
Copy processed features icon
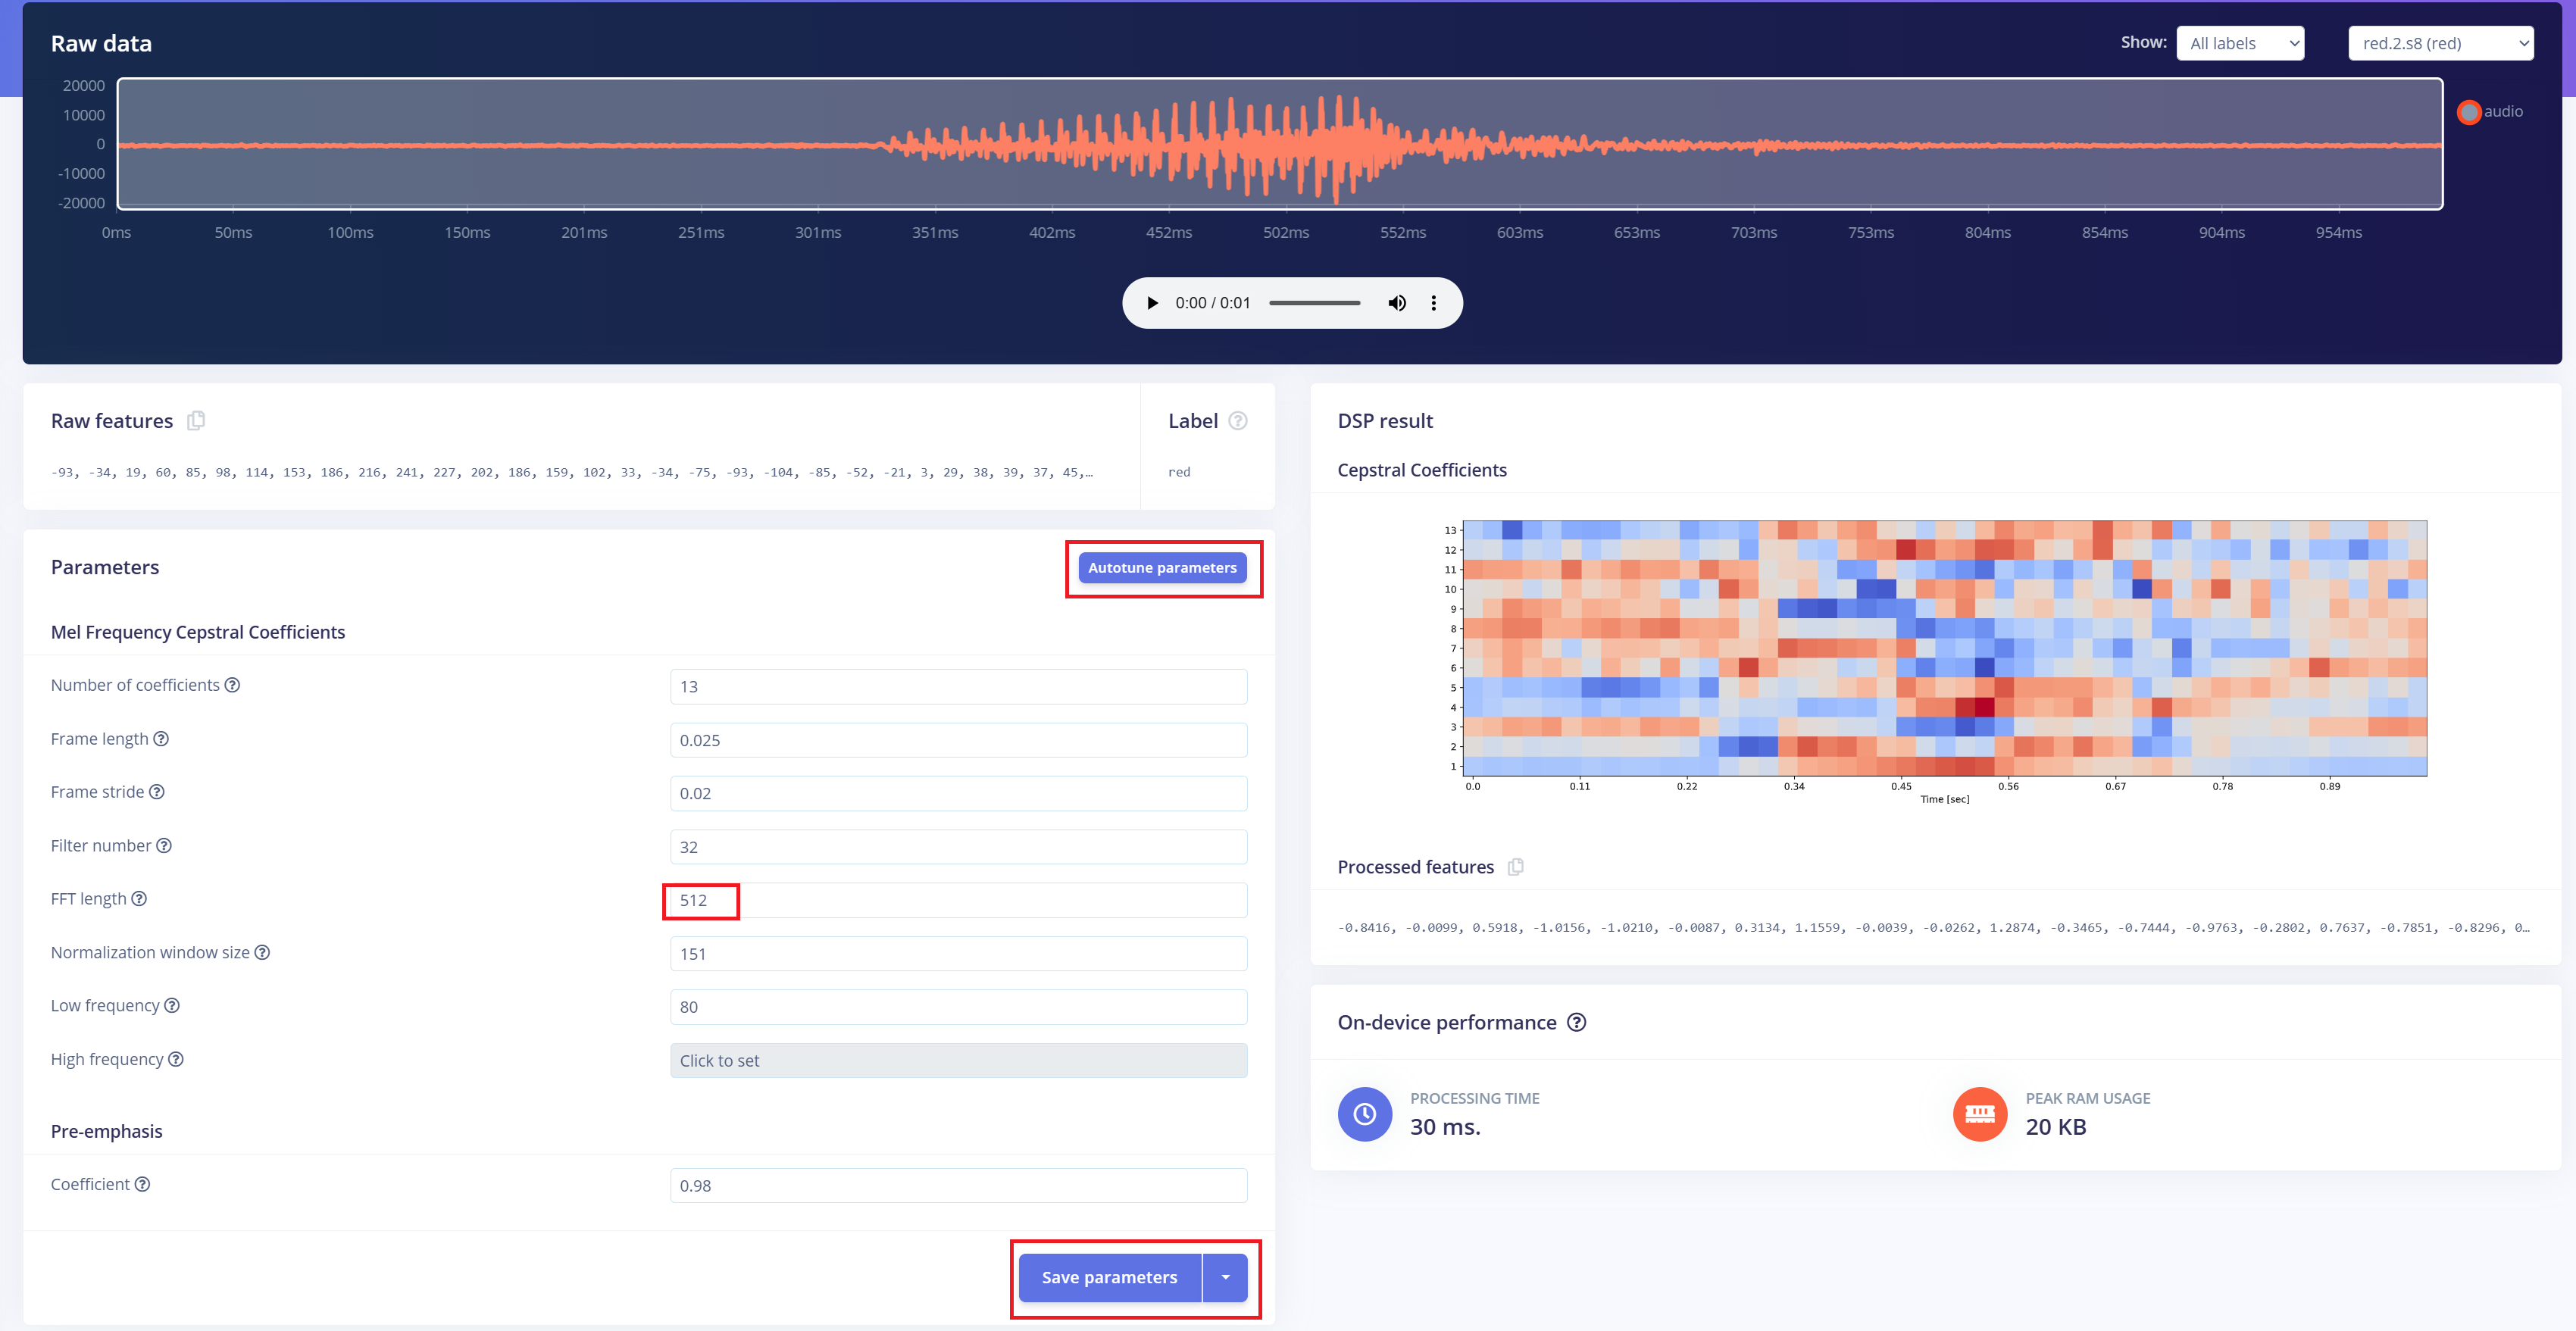tap(1515, 867)
